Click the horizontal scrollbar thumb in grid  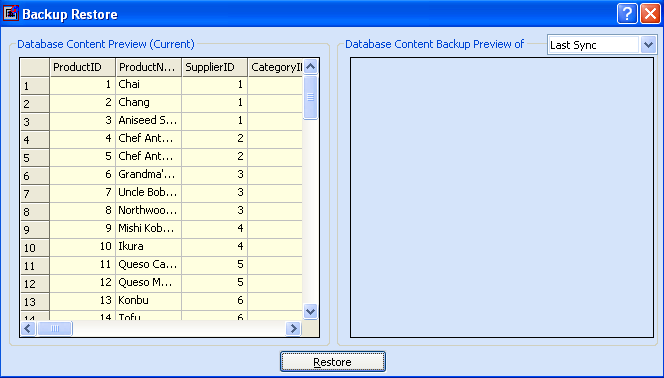pyautogui.click(x=55, y=328)
